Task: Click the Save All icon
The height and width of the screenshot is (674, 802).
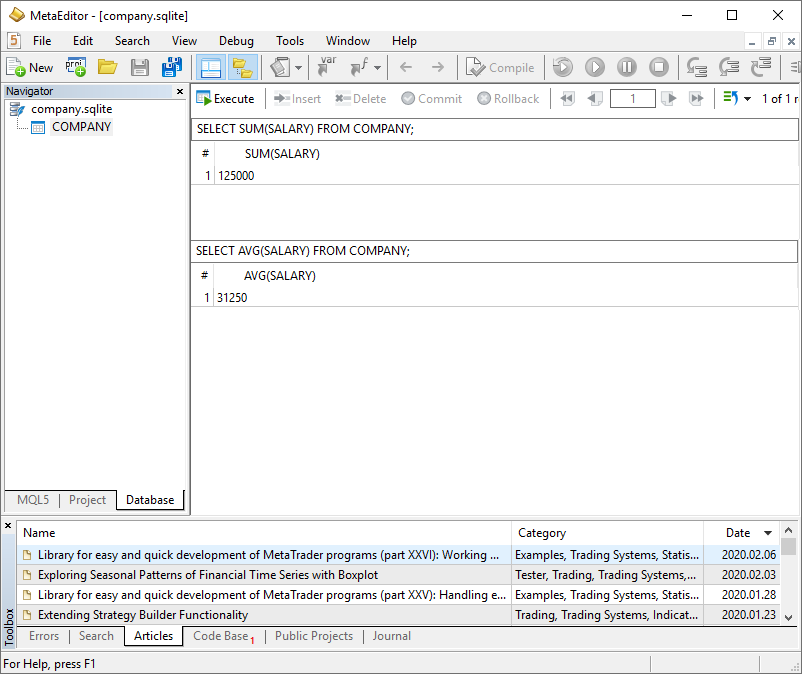Action: tap(171, 68)
